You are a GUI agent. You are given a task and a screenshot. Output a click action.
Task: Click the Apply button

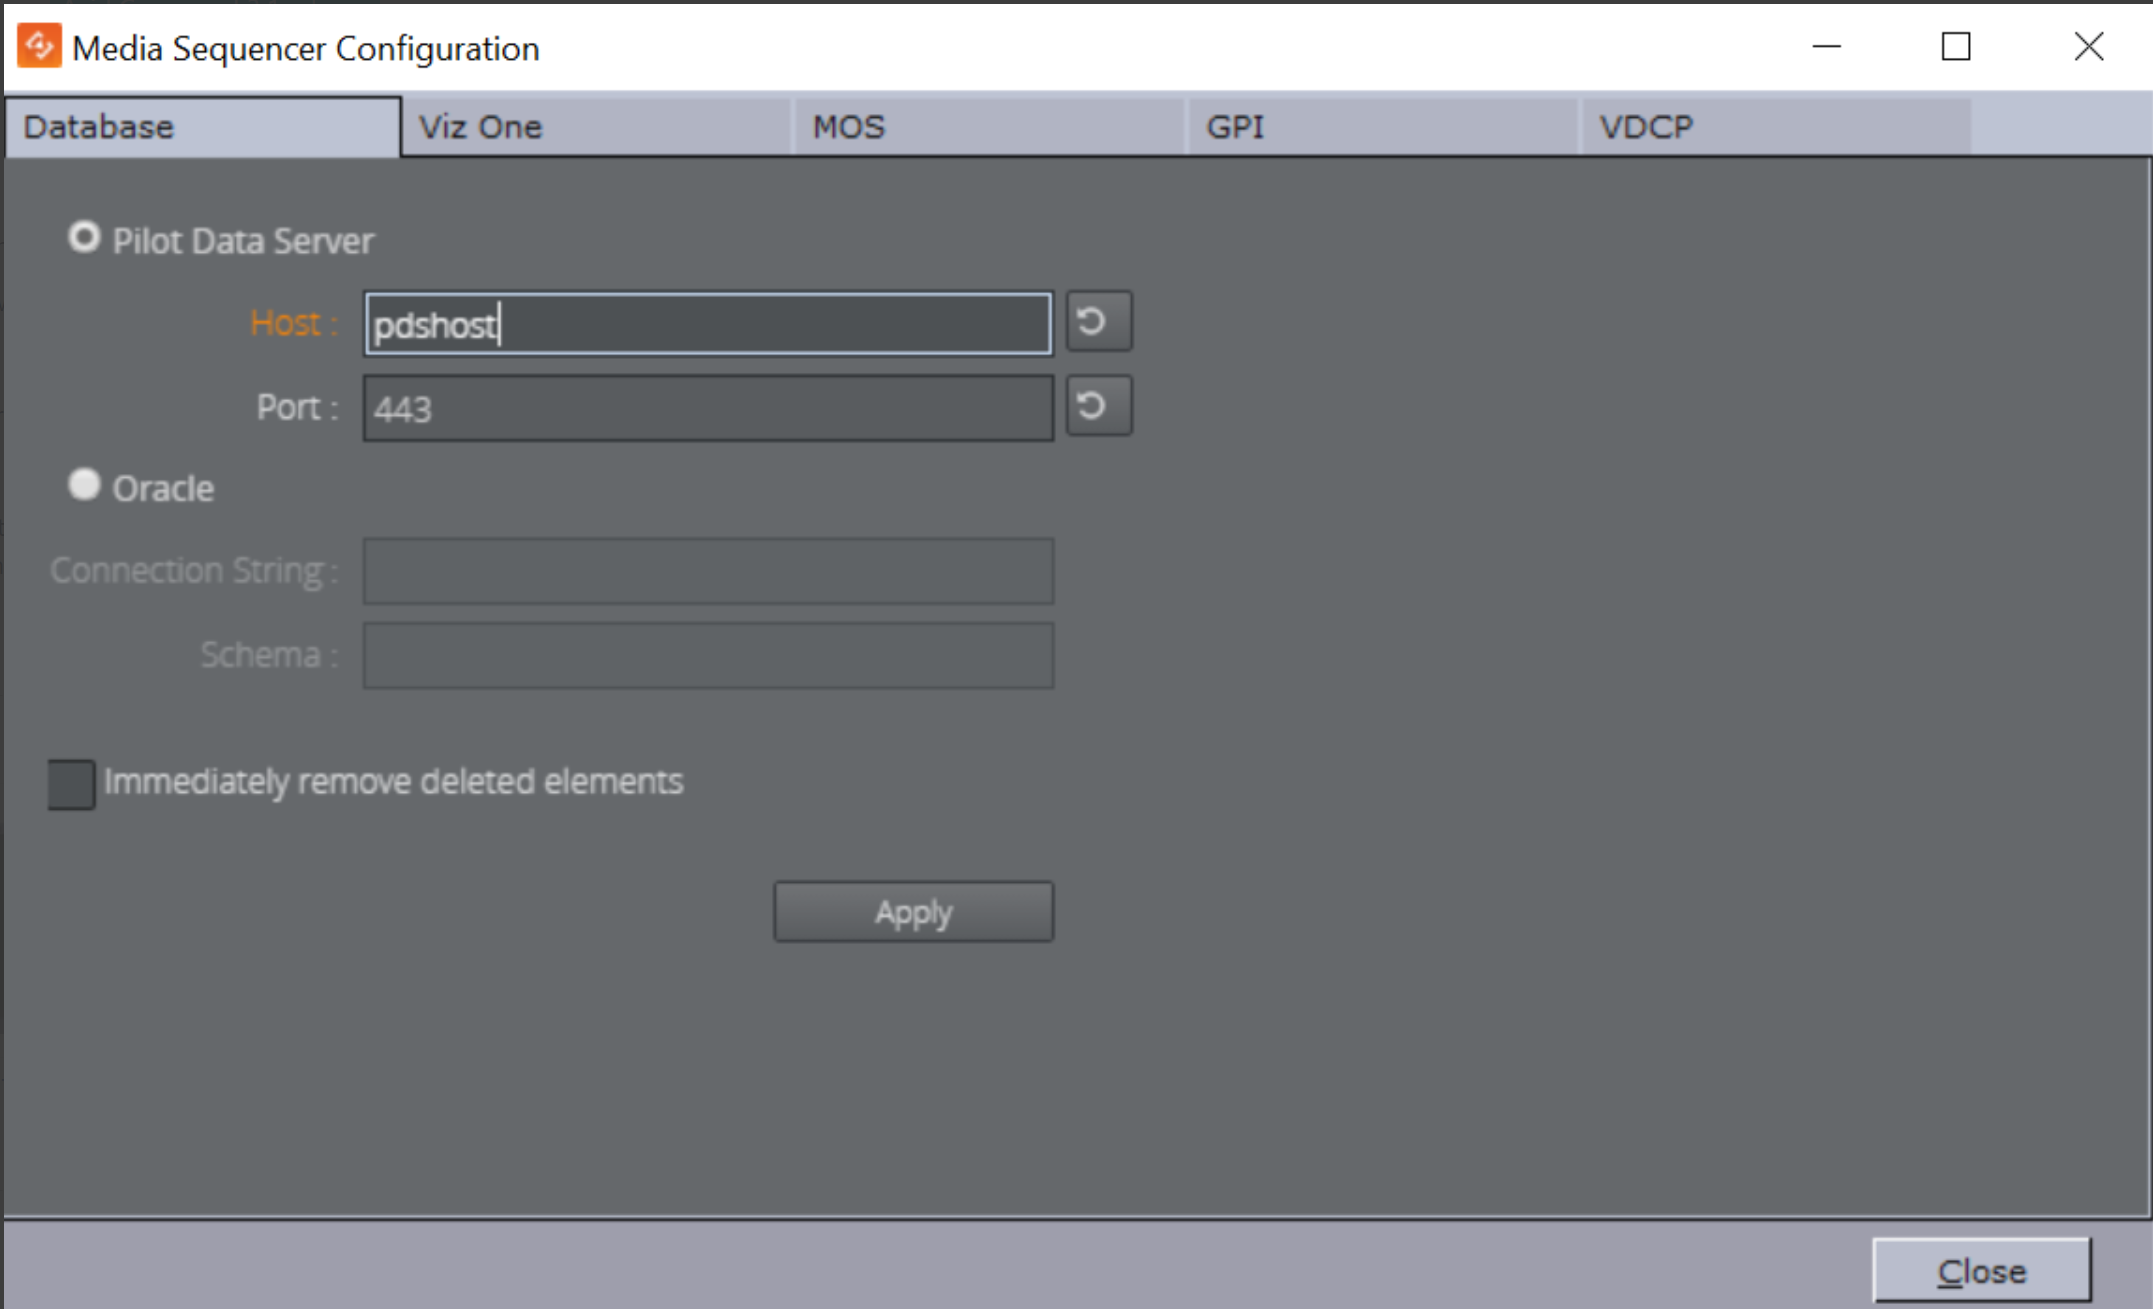point(913,912)
